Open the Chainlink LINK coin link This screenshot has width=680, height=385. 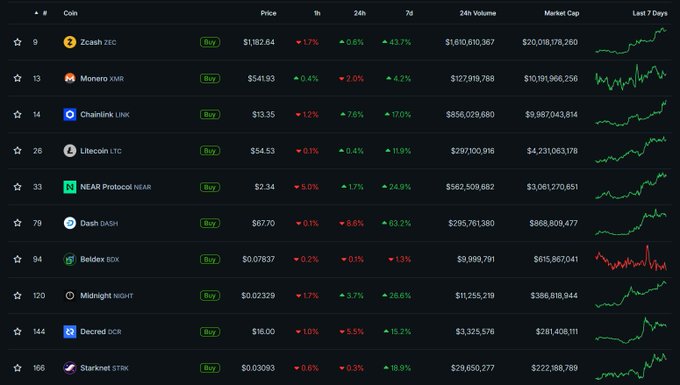[x=105, y=114]
